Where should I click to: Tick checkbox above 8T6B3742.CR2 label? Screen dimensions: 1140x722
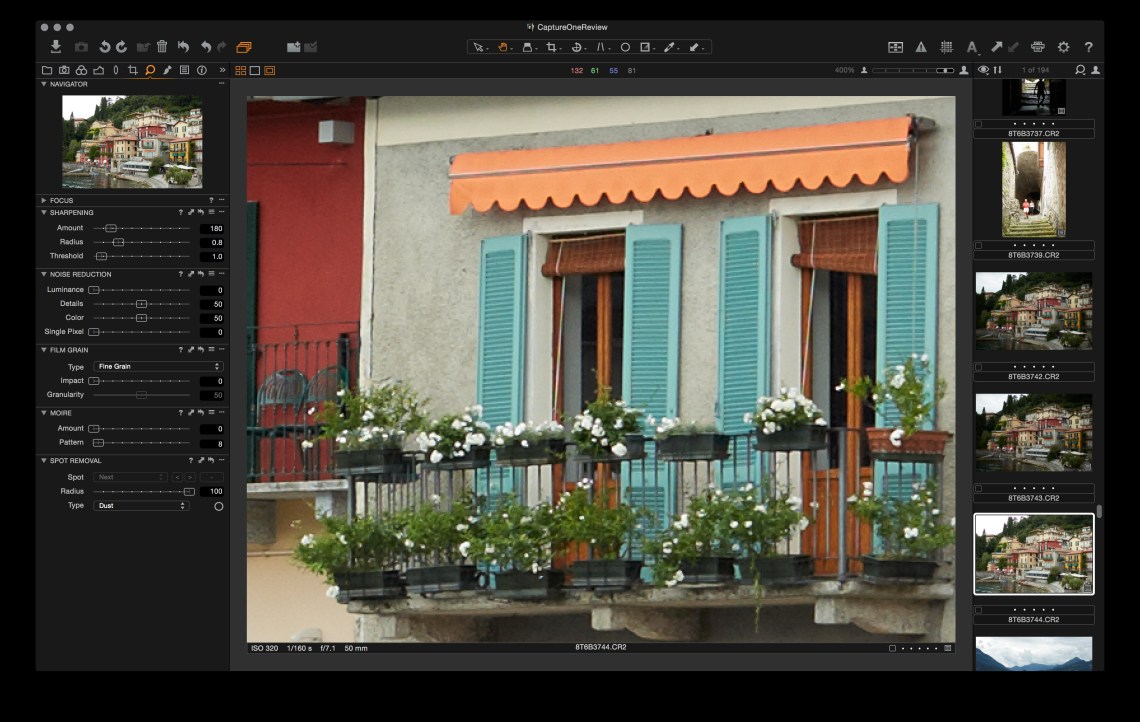tap(979, 366)
